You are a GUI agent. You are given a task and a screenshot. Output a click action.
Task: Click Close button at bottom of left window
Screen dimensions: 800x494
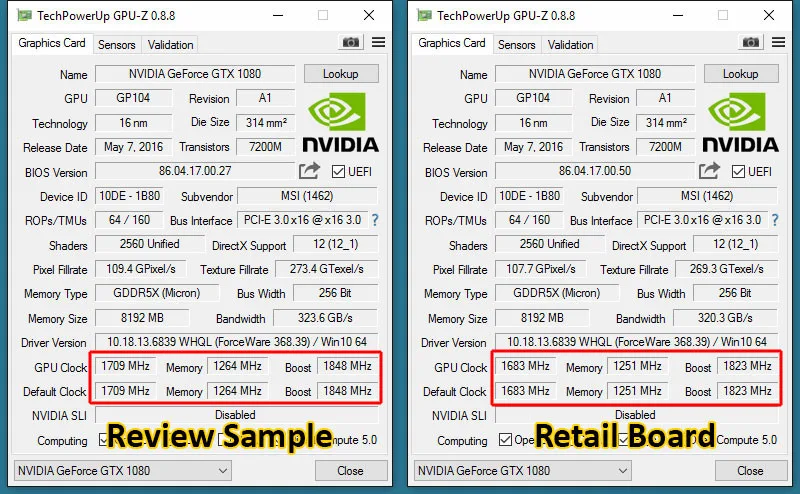click(x=351, y=471)
